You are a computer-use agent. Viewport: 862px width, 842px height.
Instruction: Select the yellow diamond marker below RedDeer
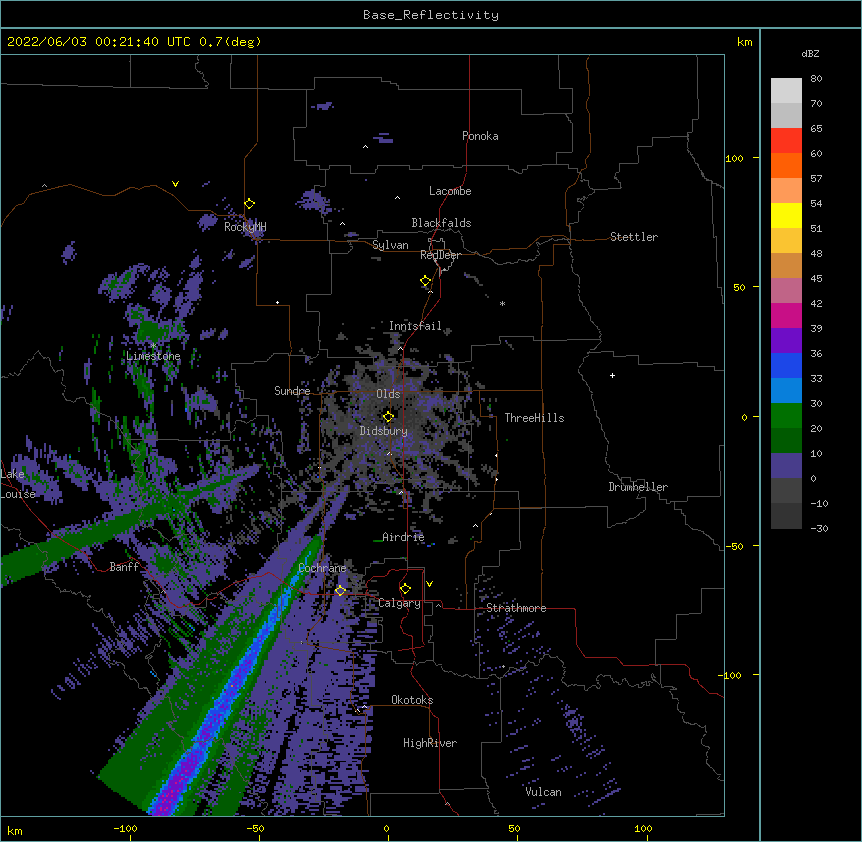[426, 281]
